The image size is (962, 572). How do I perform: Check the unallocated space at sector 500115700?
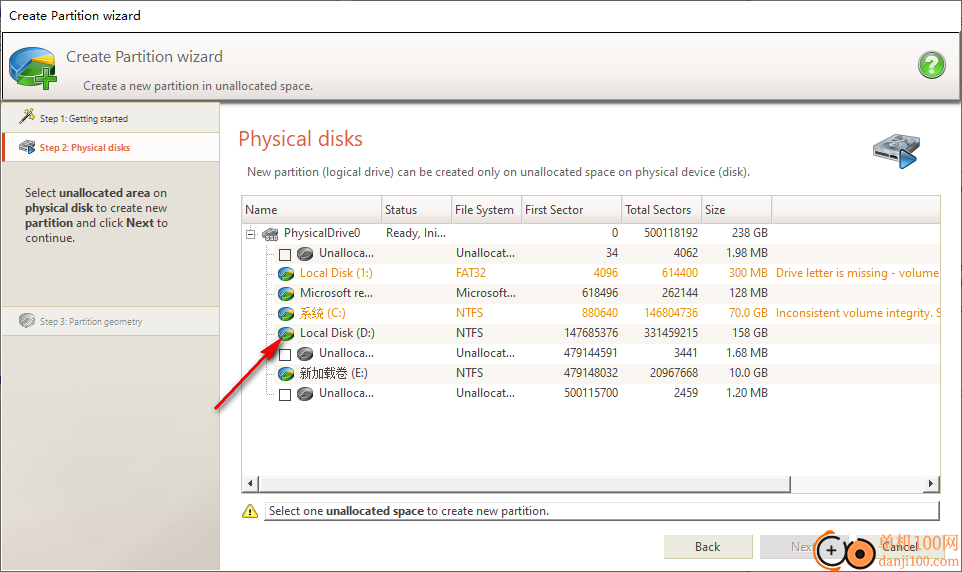pos(285,394)
